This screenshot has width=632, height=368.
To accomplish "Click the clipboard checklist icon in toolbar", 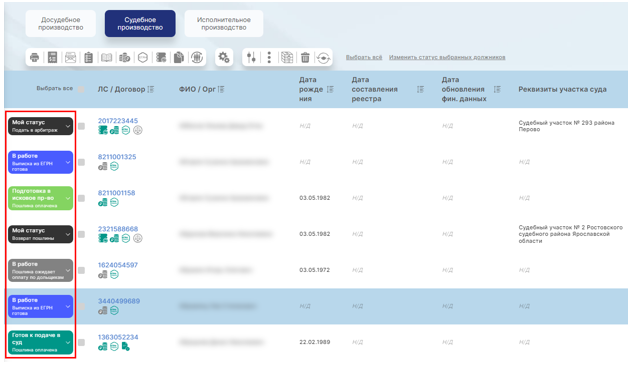I will (x=89, y=58).
